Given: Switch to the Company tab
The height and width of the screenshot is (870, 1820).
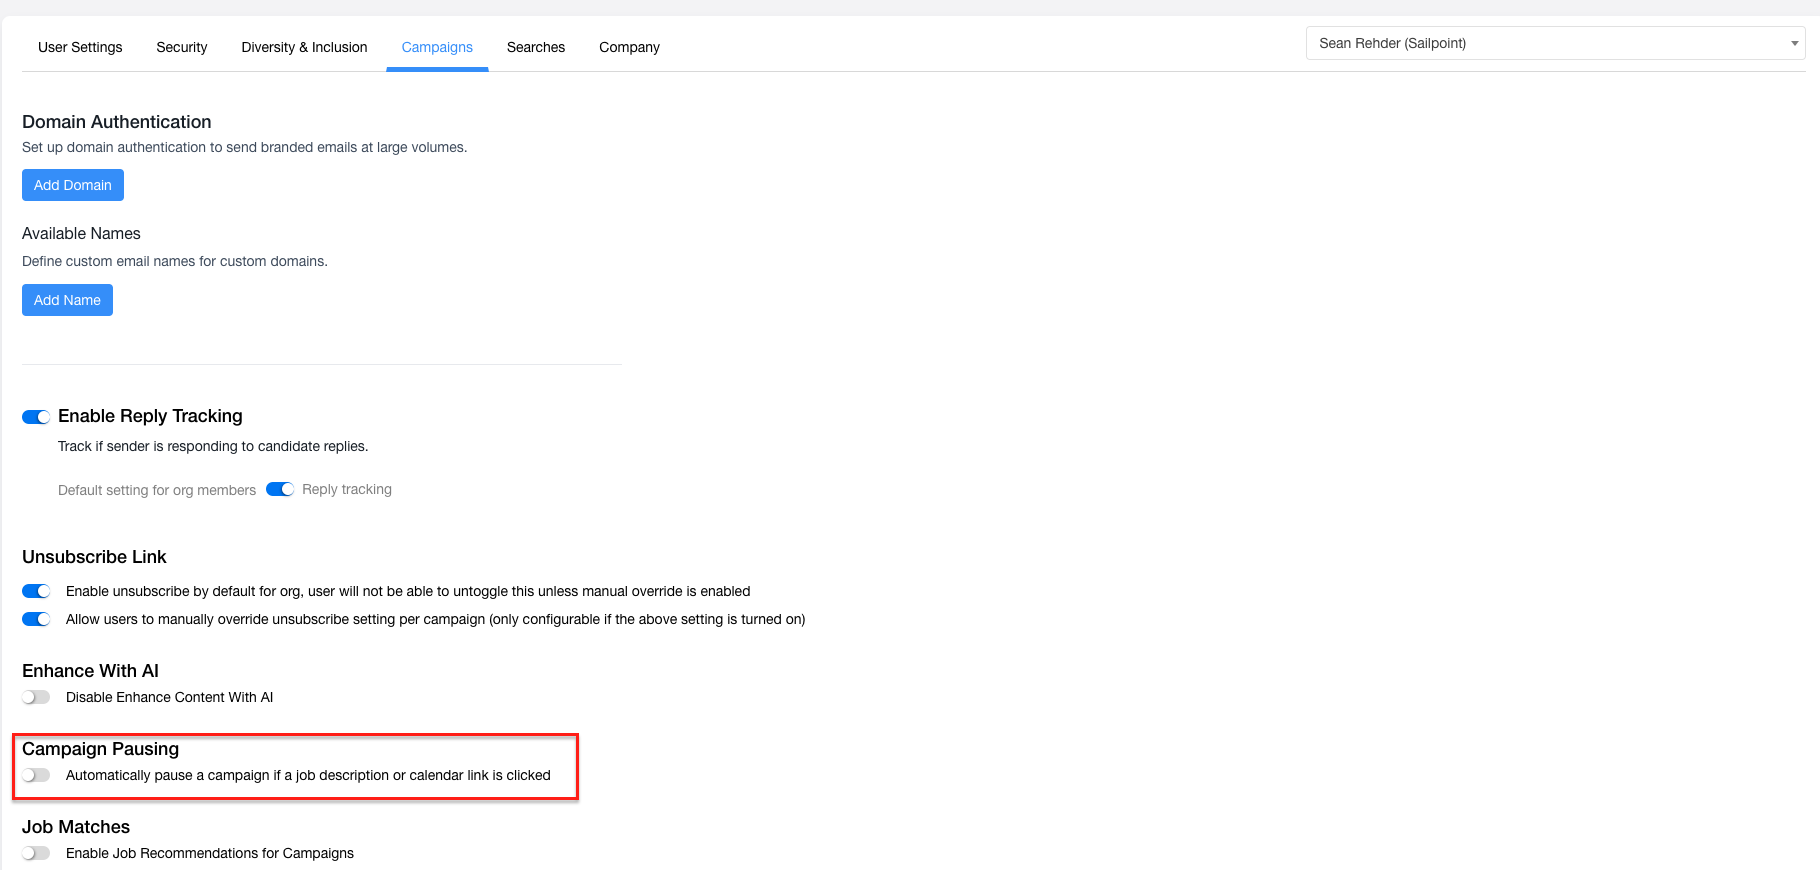Looking at the screenshot, I should pos(629,47).
